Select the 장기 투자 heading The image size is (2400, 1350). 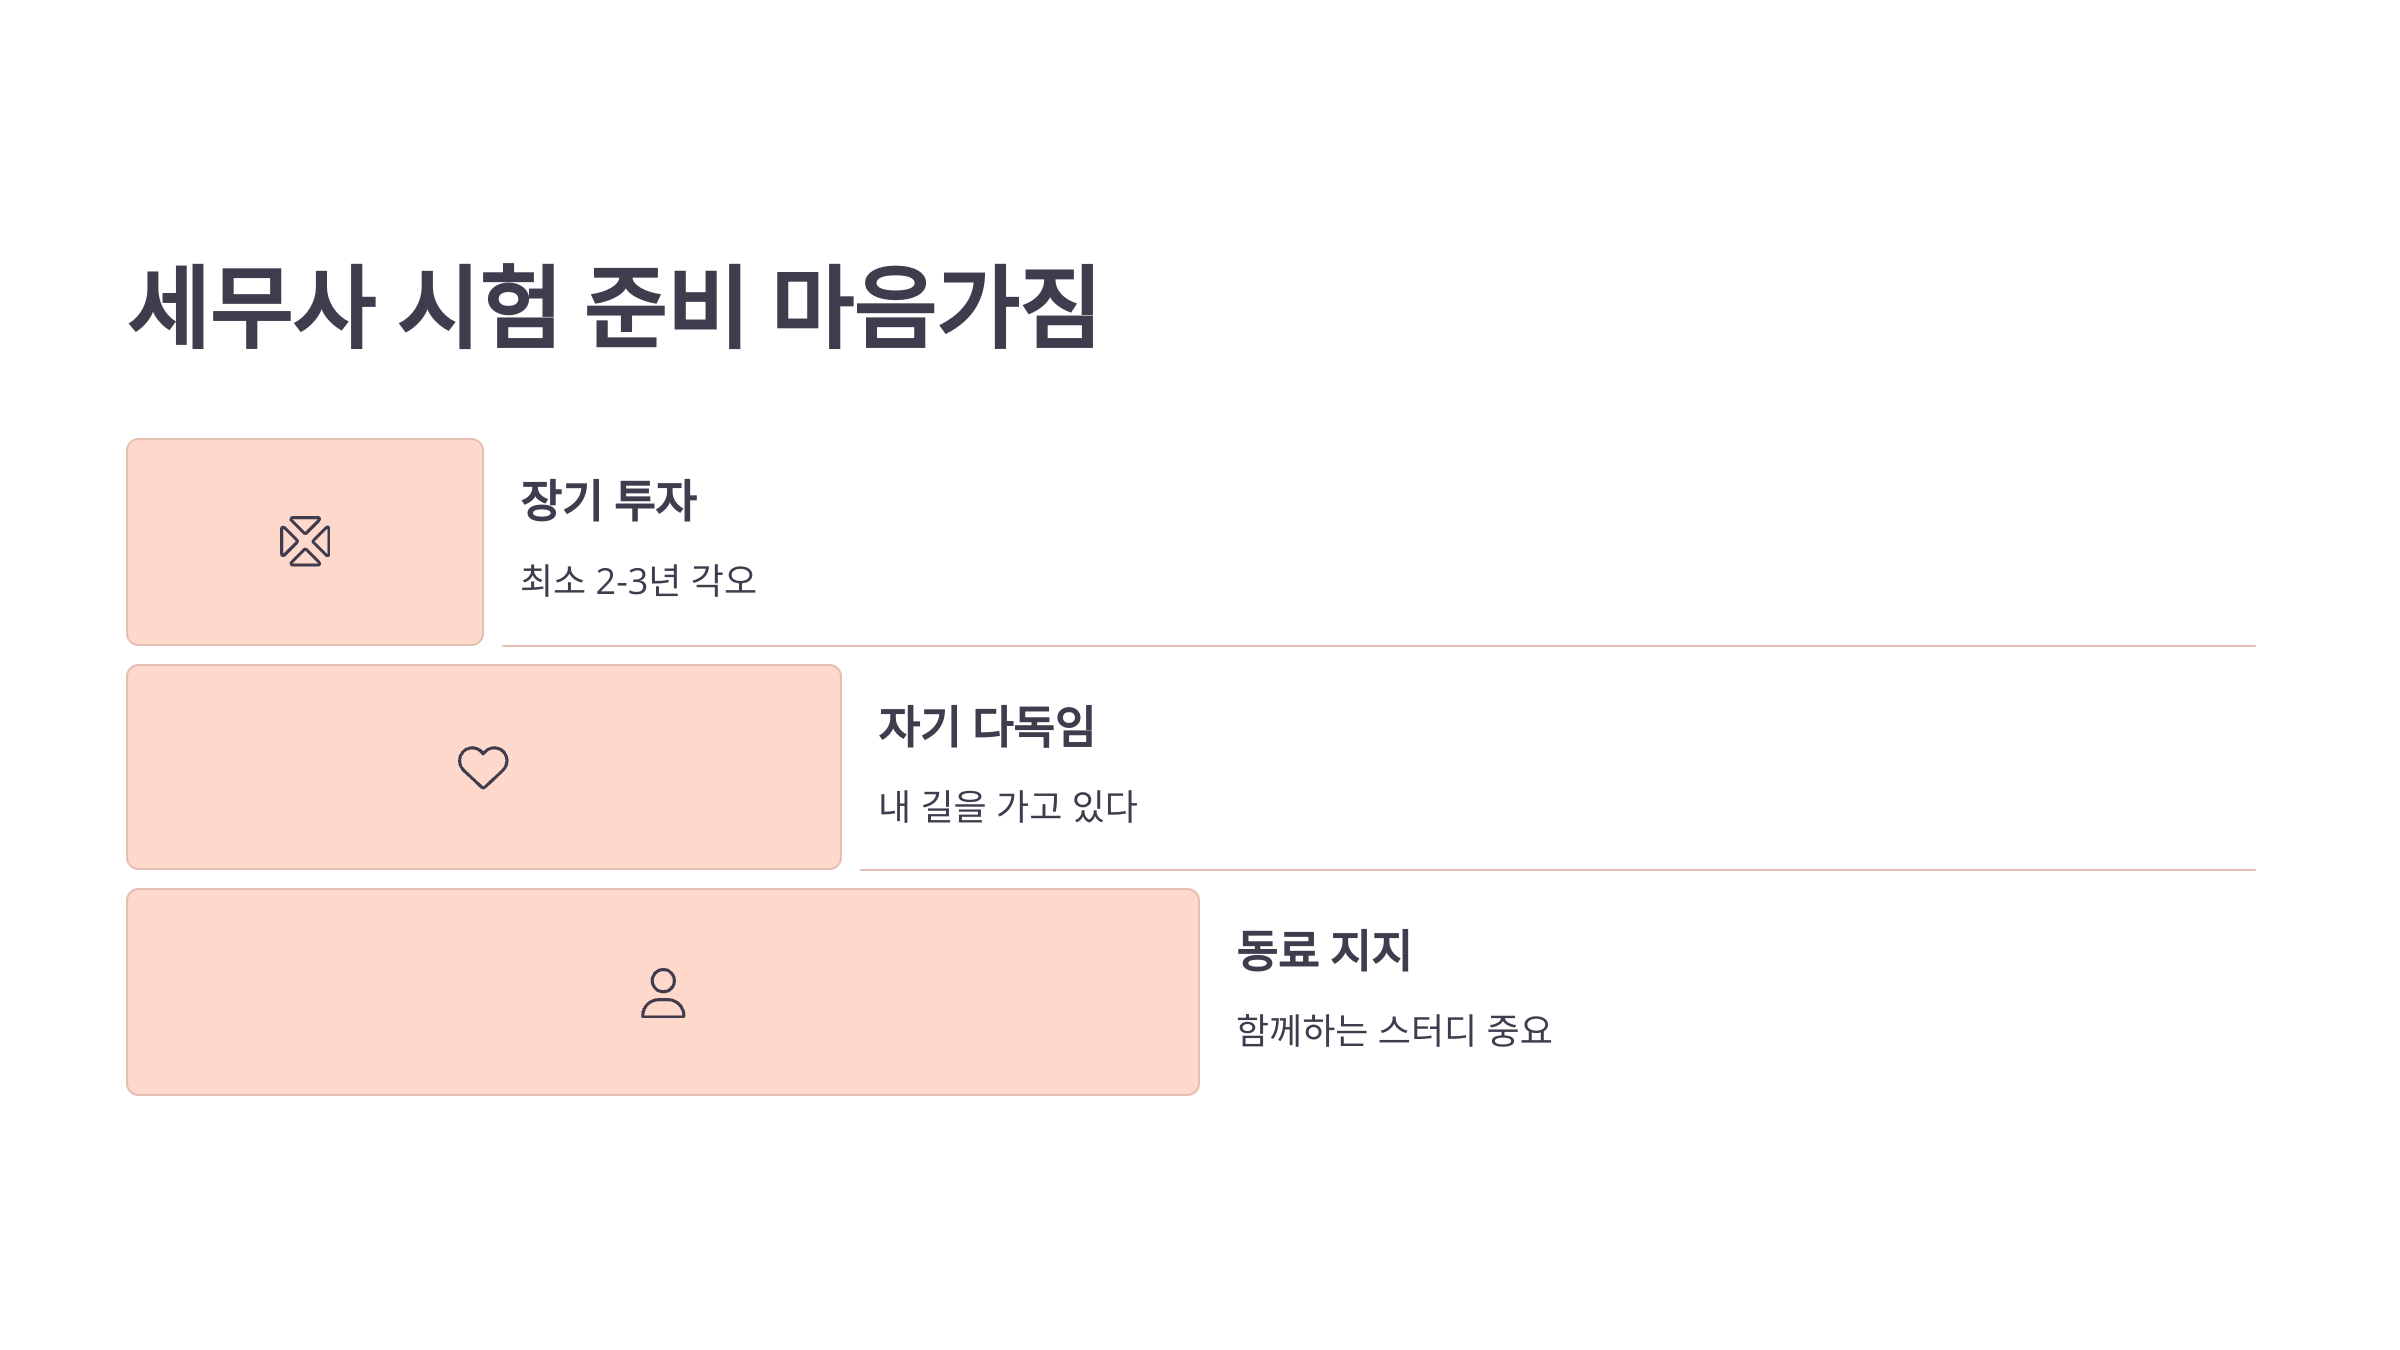(608, 500)
